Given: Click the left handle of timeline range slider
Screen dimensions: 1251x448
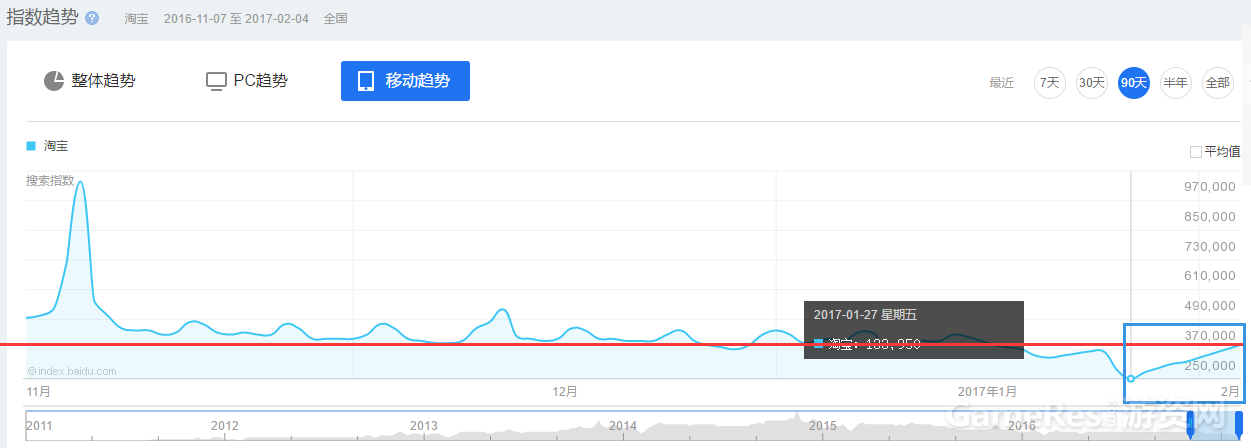Looking at the screenshot, I should pos(1190,423).
